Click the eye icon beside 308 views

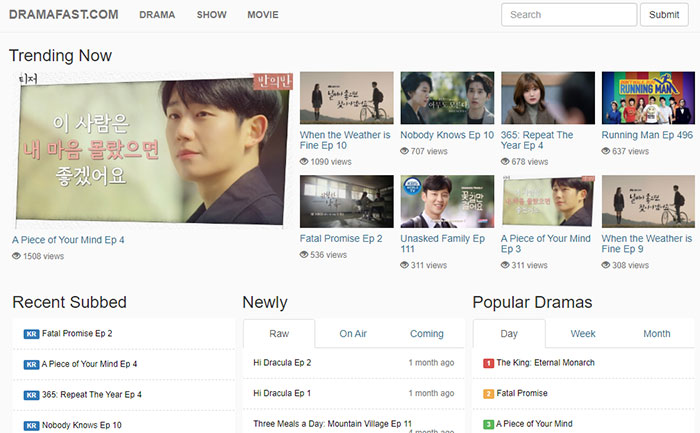point(606,265)
